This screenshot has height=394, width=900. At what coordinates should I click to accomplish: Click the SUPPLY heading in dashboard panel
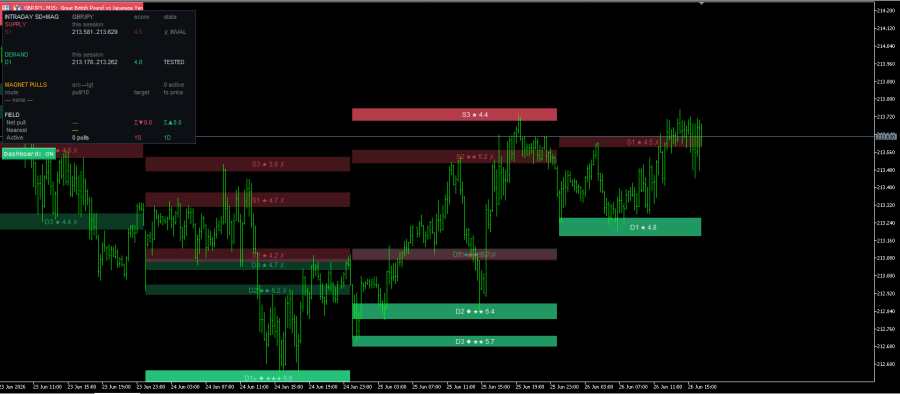[x=15, y=25]
